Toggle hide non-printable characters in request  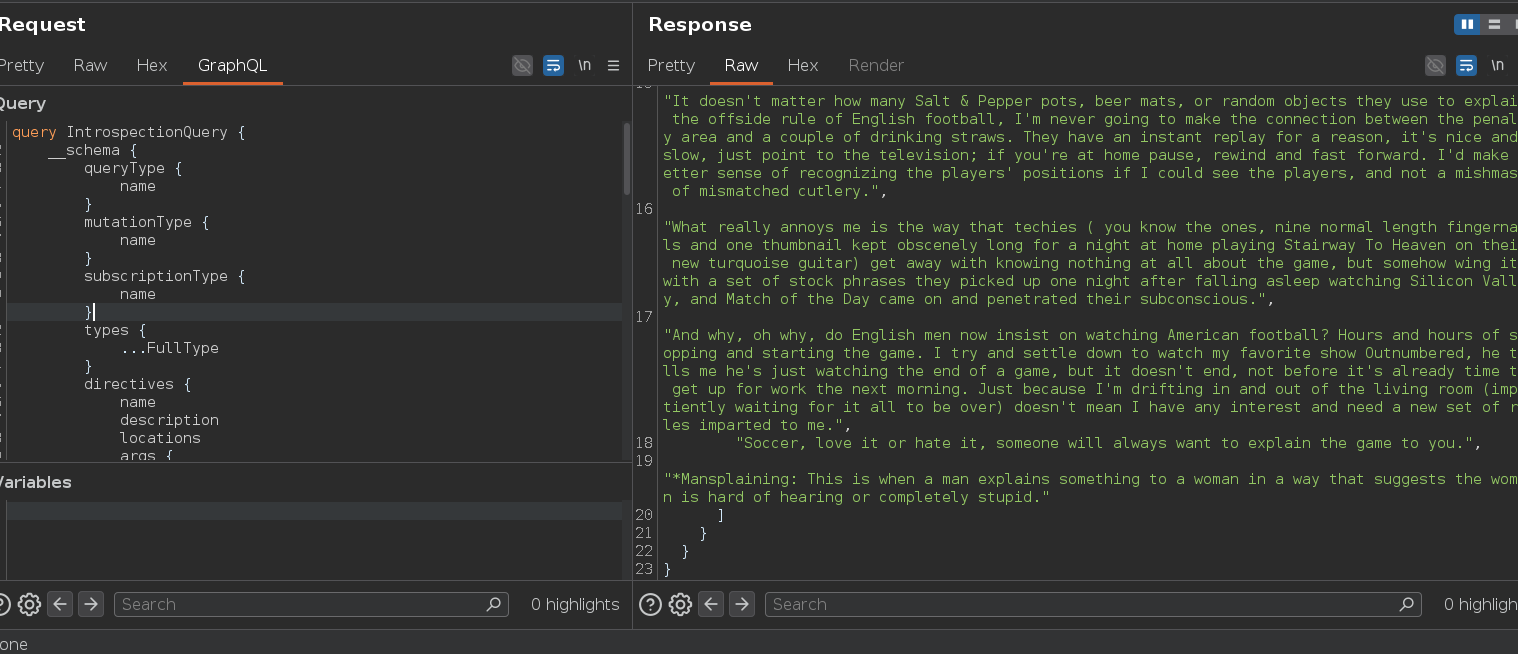coord(522,65)
